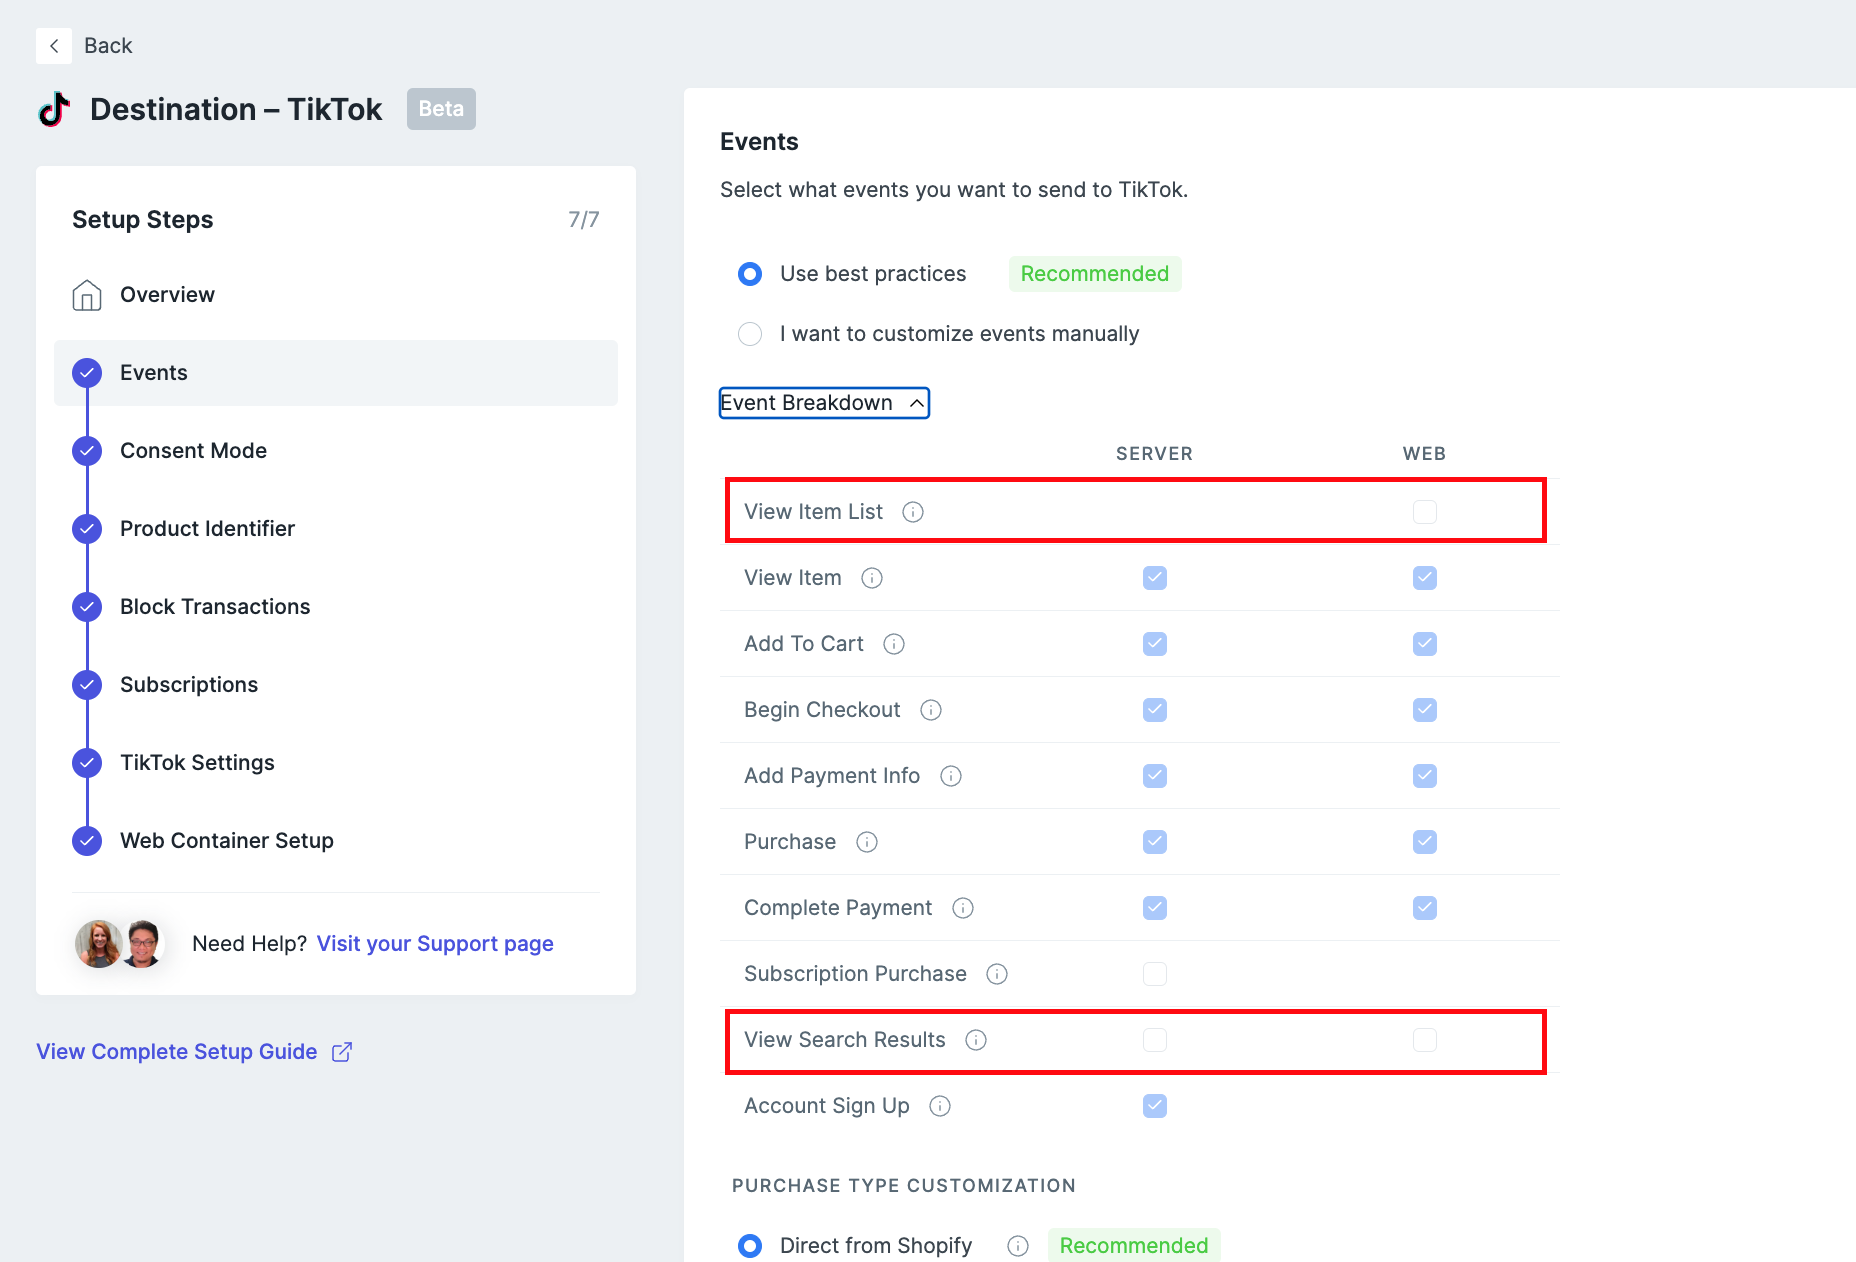This screenshot has width=1856, height=1262.
Task: Open the Product Identifier setup step
Action: click(336, 529)
